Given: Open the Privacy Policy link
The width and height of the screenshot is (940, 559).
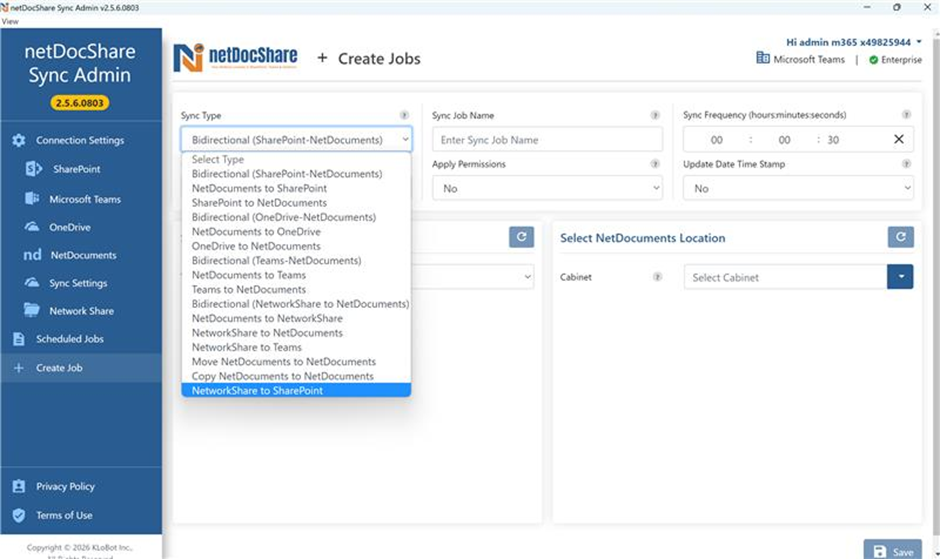Looking at the screenshot, I should 65,486.
